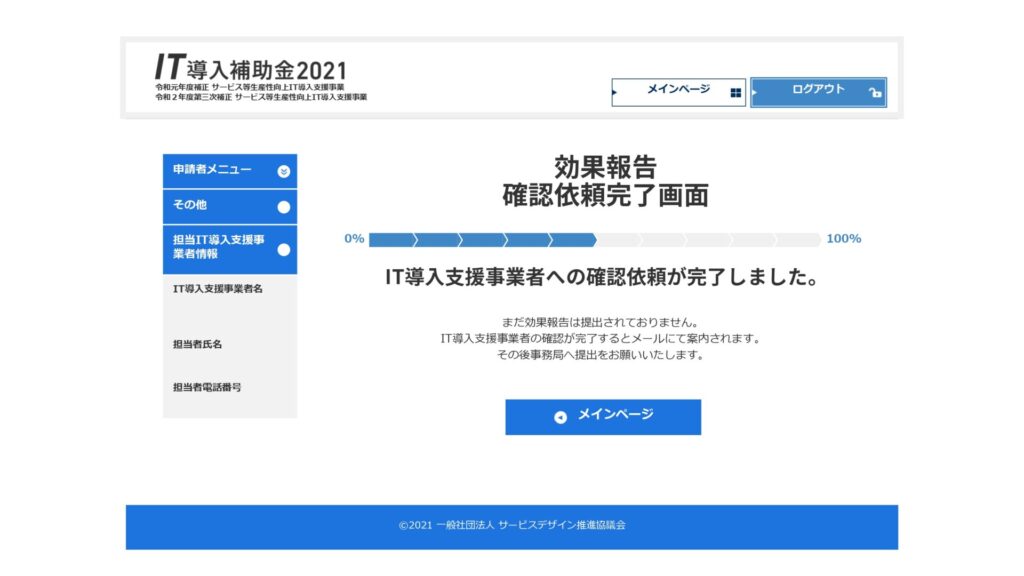Expand the 申請者メニュー sidebar section
This screenshot has height=576, width=1024.
(230, 171)
